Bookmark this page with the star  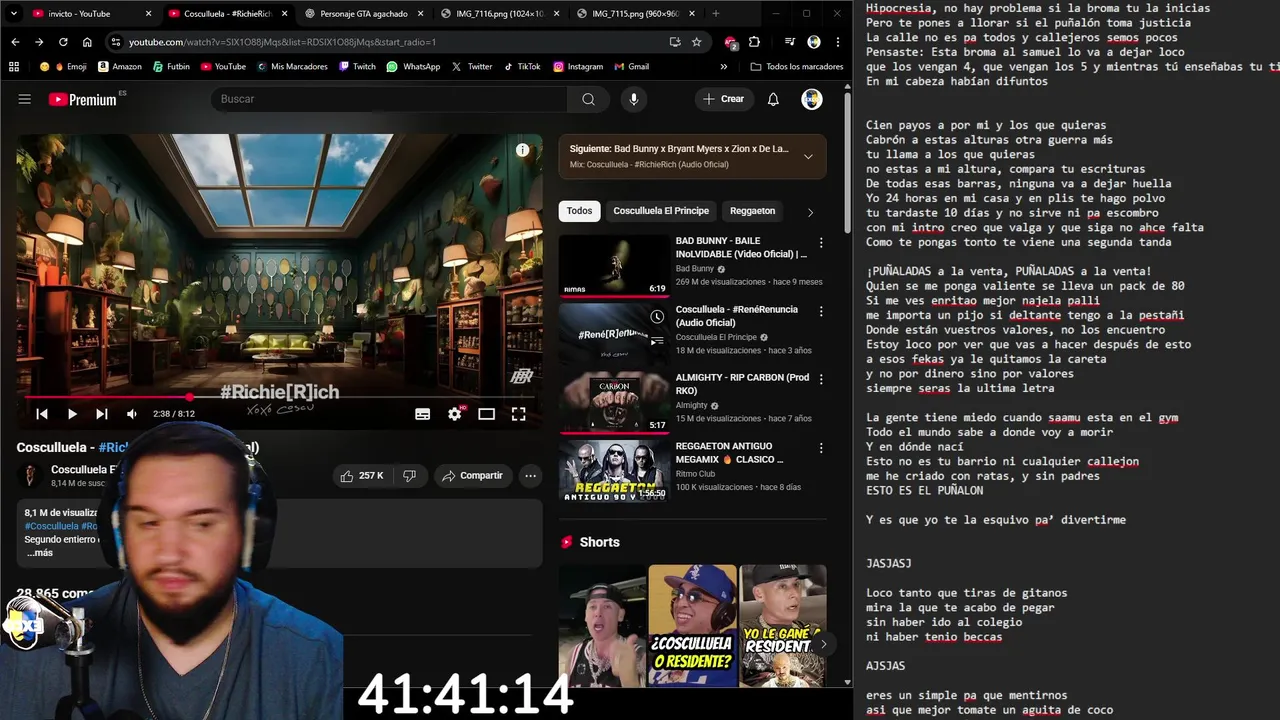coord(696,42)
